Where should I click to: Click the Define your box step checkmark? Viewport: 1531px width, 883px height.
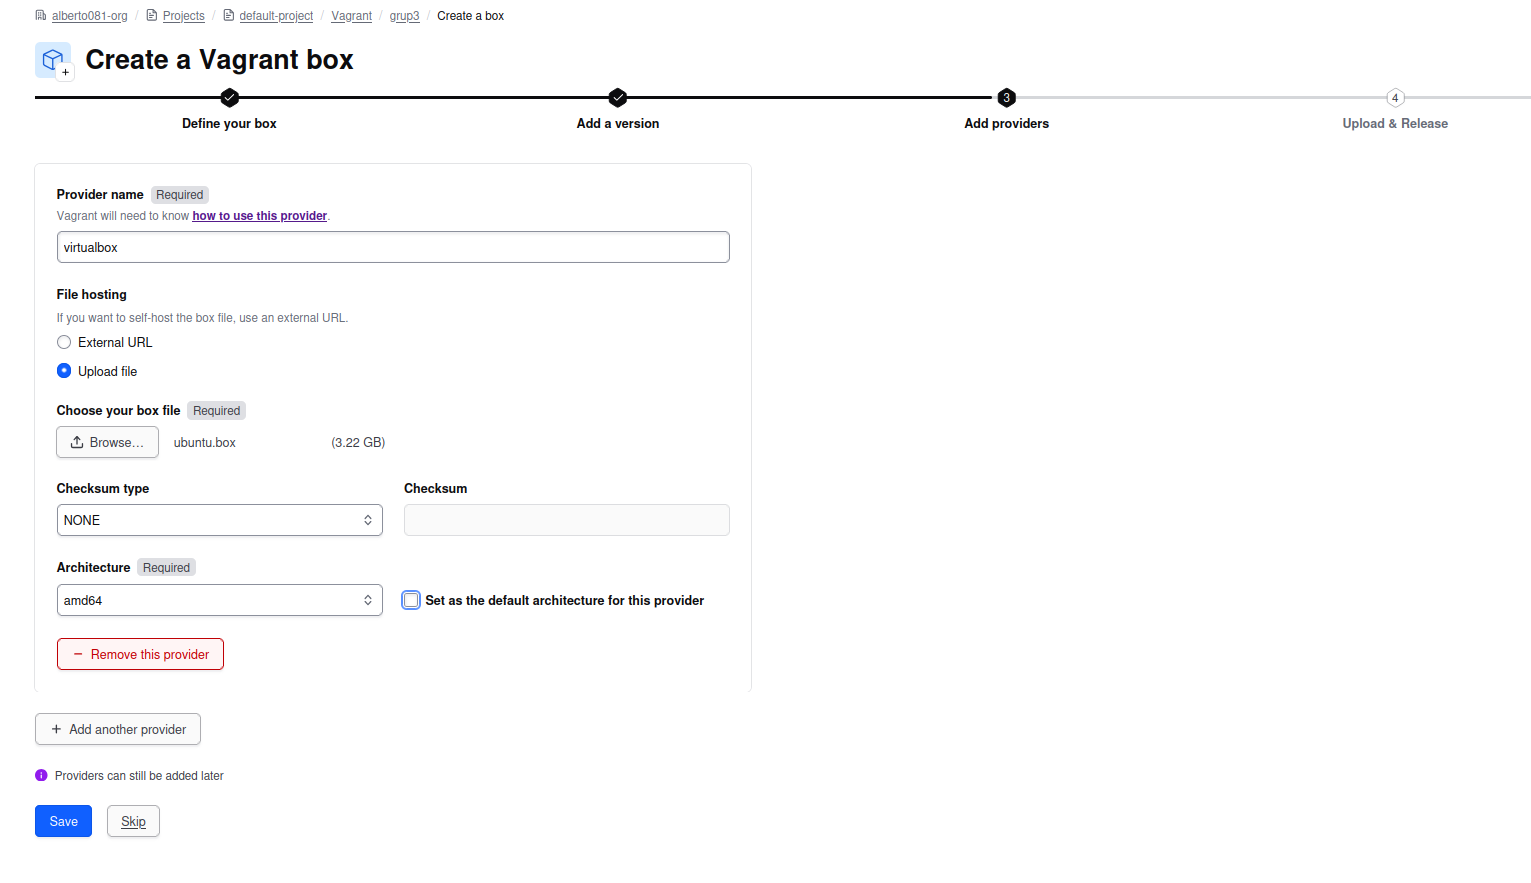[x=229, y=97]
